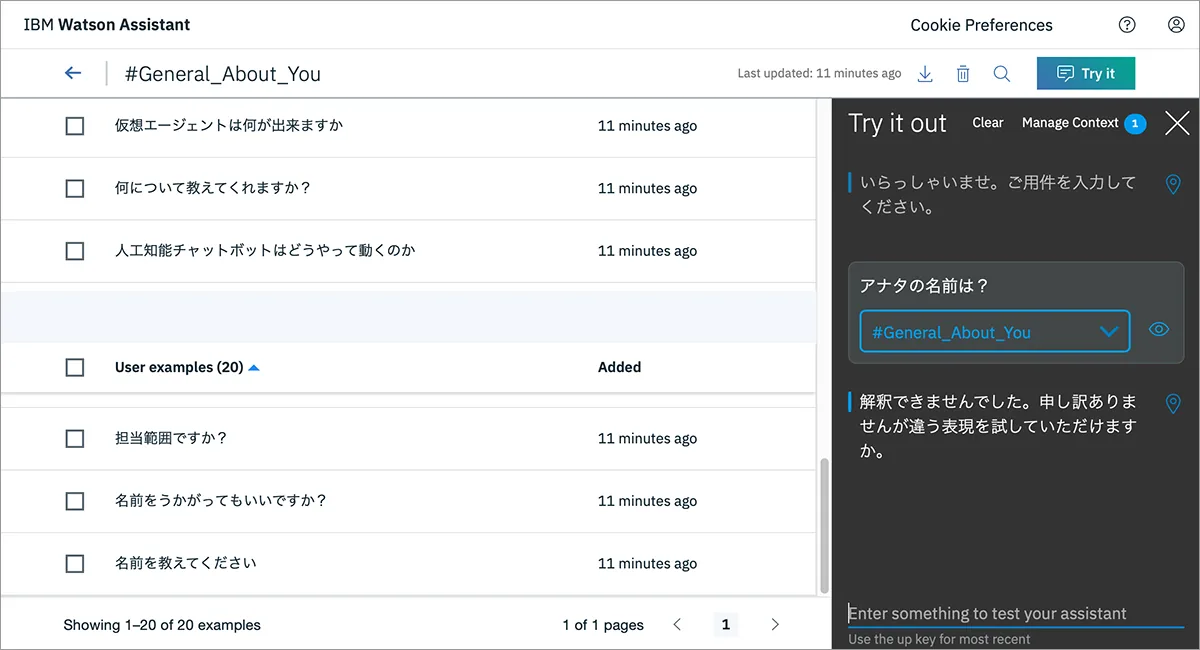Click the example text 担当範囲ですか？
The width and height of the screenshot is (1200, 650).
click(x=171, y=438)
